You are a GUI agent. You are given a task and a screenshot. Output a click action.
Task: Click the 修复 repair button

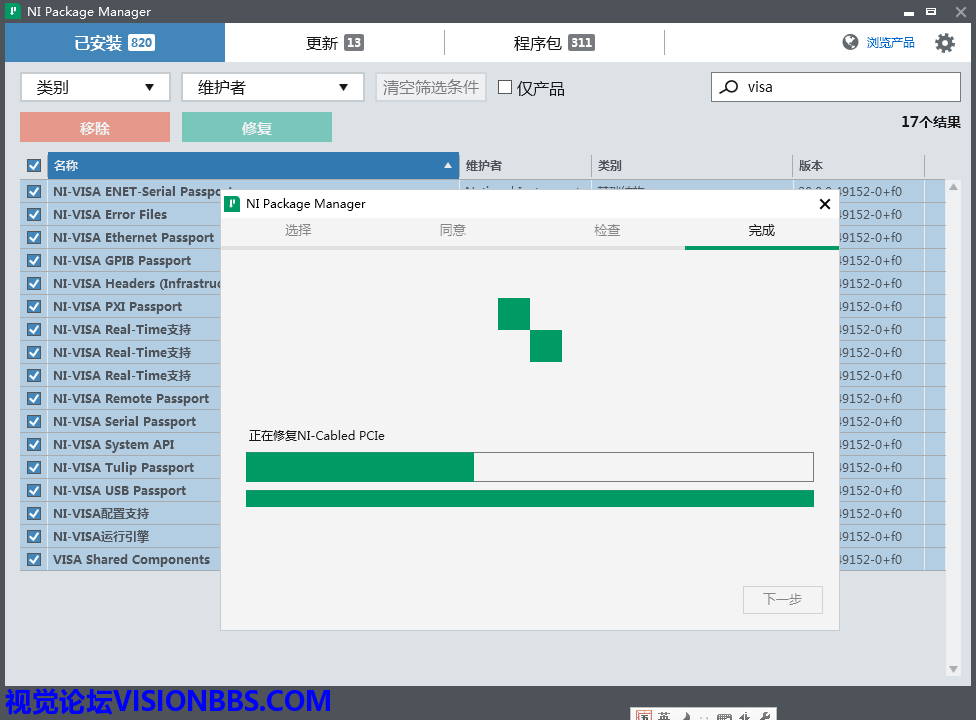coord(256,128)
